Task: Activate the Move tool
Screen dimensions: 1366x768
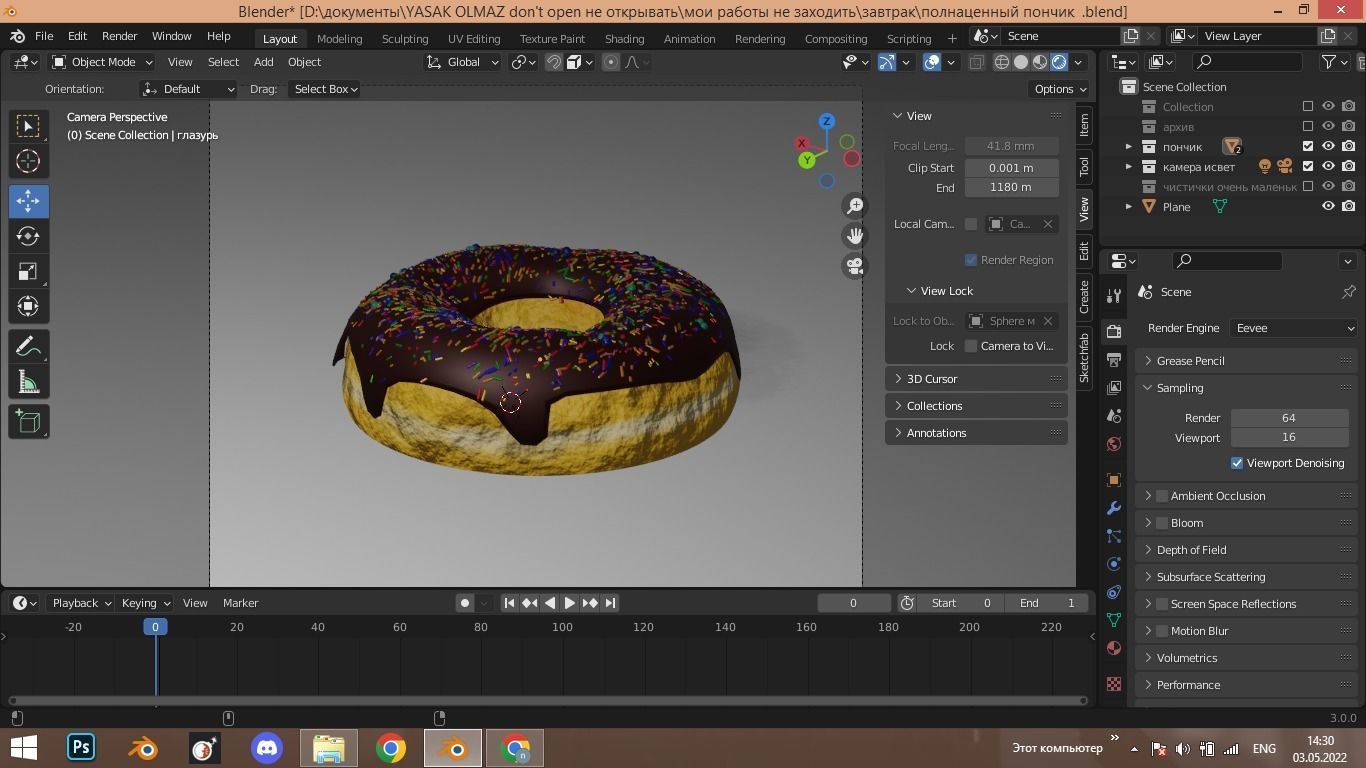Action: click(28, 201)
